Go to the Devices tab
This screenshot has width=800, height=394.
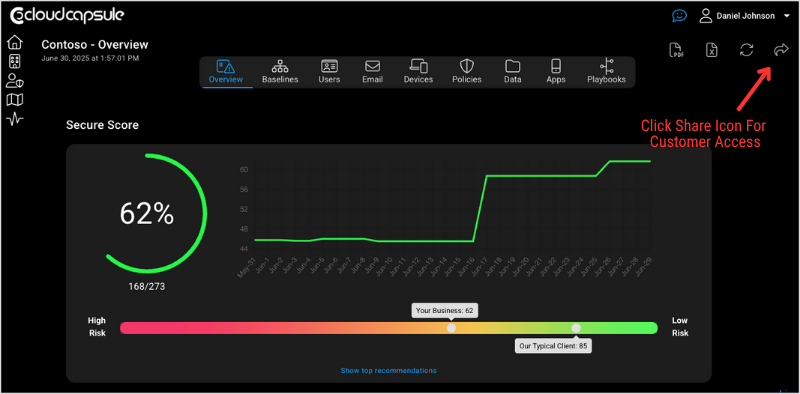(x=418, y=72)
